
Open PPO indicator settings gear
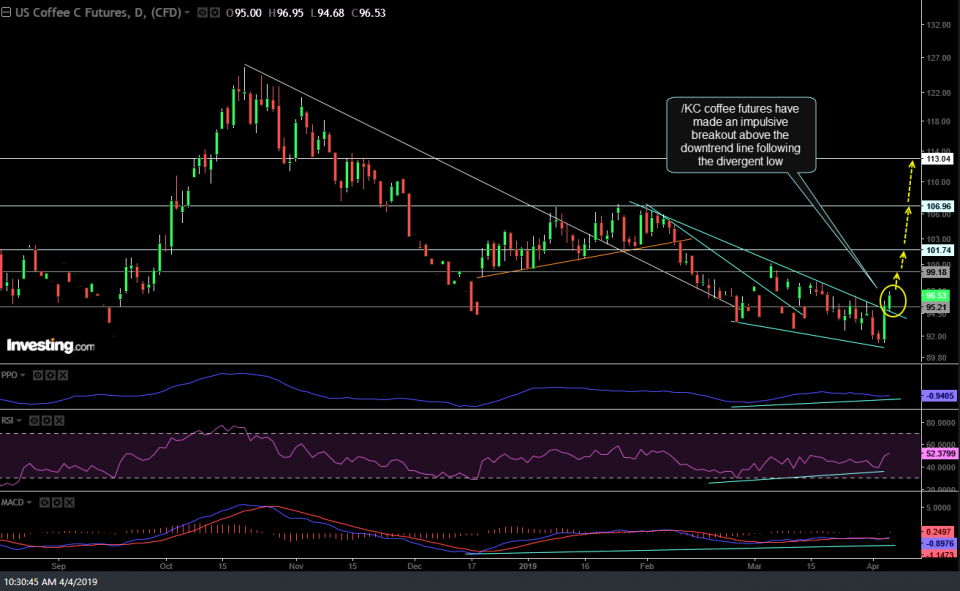[51, 375]
